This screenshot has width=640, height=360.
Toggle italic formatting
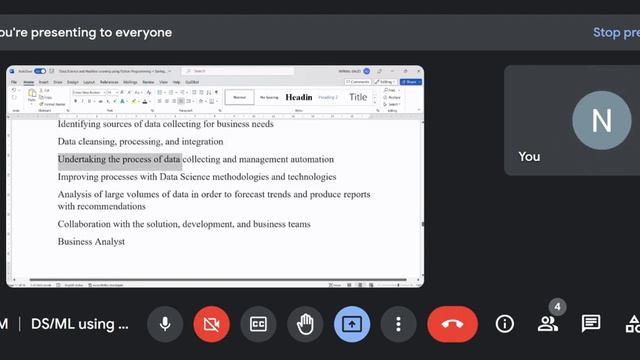click(82, 101)
